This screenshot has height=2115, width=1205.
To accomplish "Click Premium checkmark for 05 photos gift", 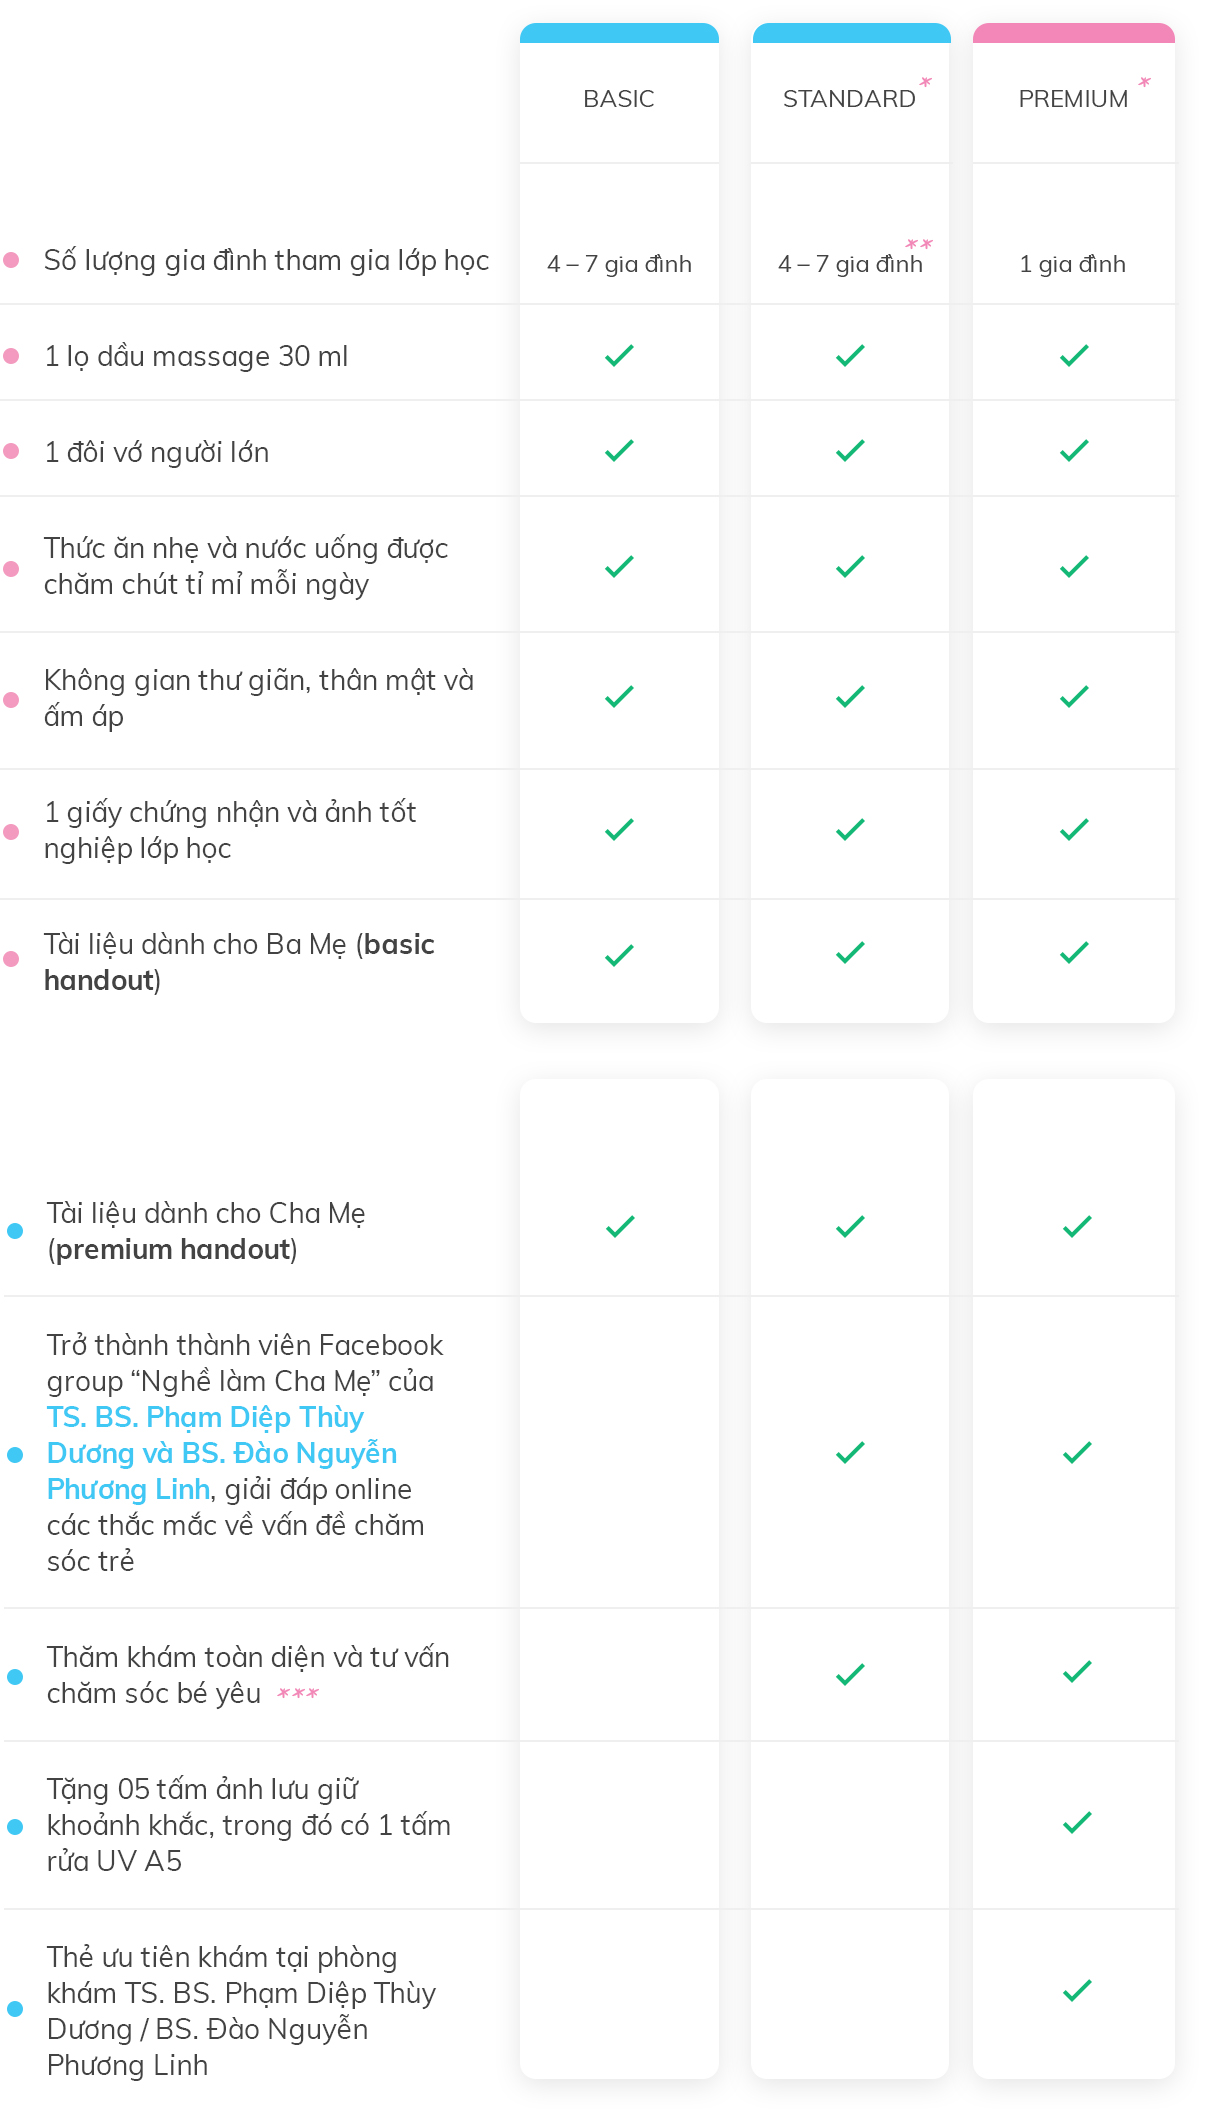I will [1077, 1823].
